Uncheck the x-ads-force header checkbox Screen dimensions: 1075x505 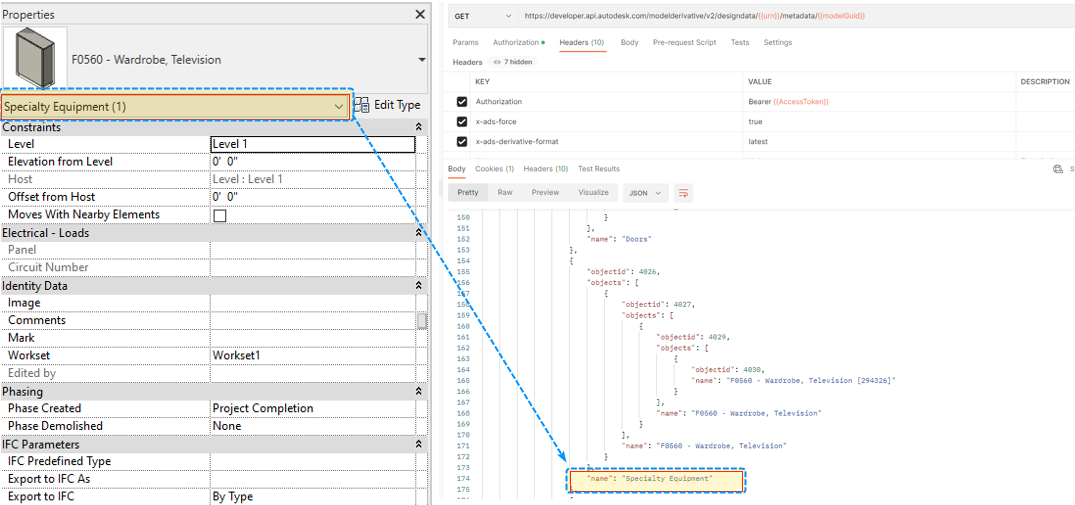pos(462,122)
